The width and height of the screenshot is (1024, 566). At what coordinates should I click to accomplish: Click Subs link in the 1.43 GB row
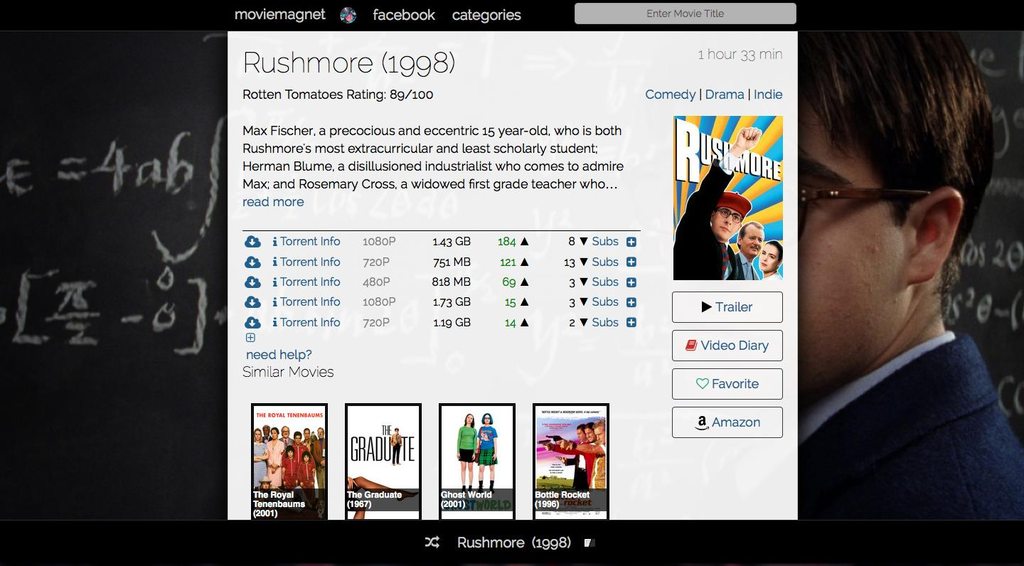(x=605, y=242)
